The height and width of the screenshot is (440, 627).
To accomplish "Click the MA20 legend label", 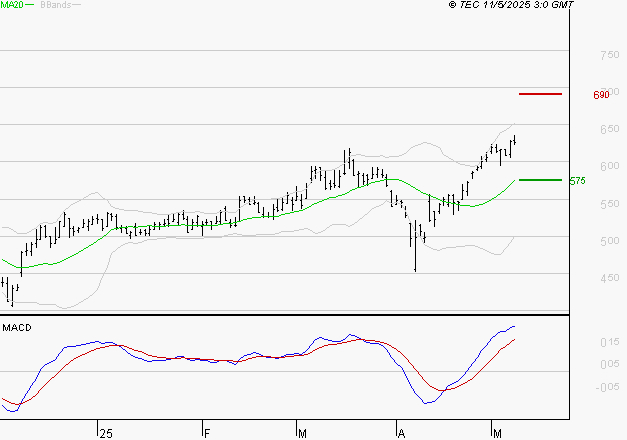I will coord(12,6).
